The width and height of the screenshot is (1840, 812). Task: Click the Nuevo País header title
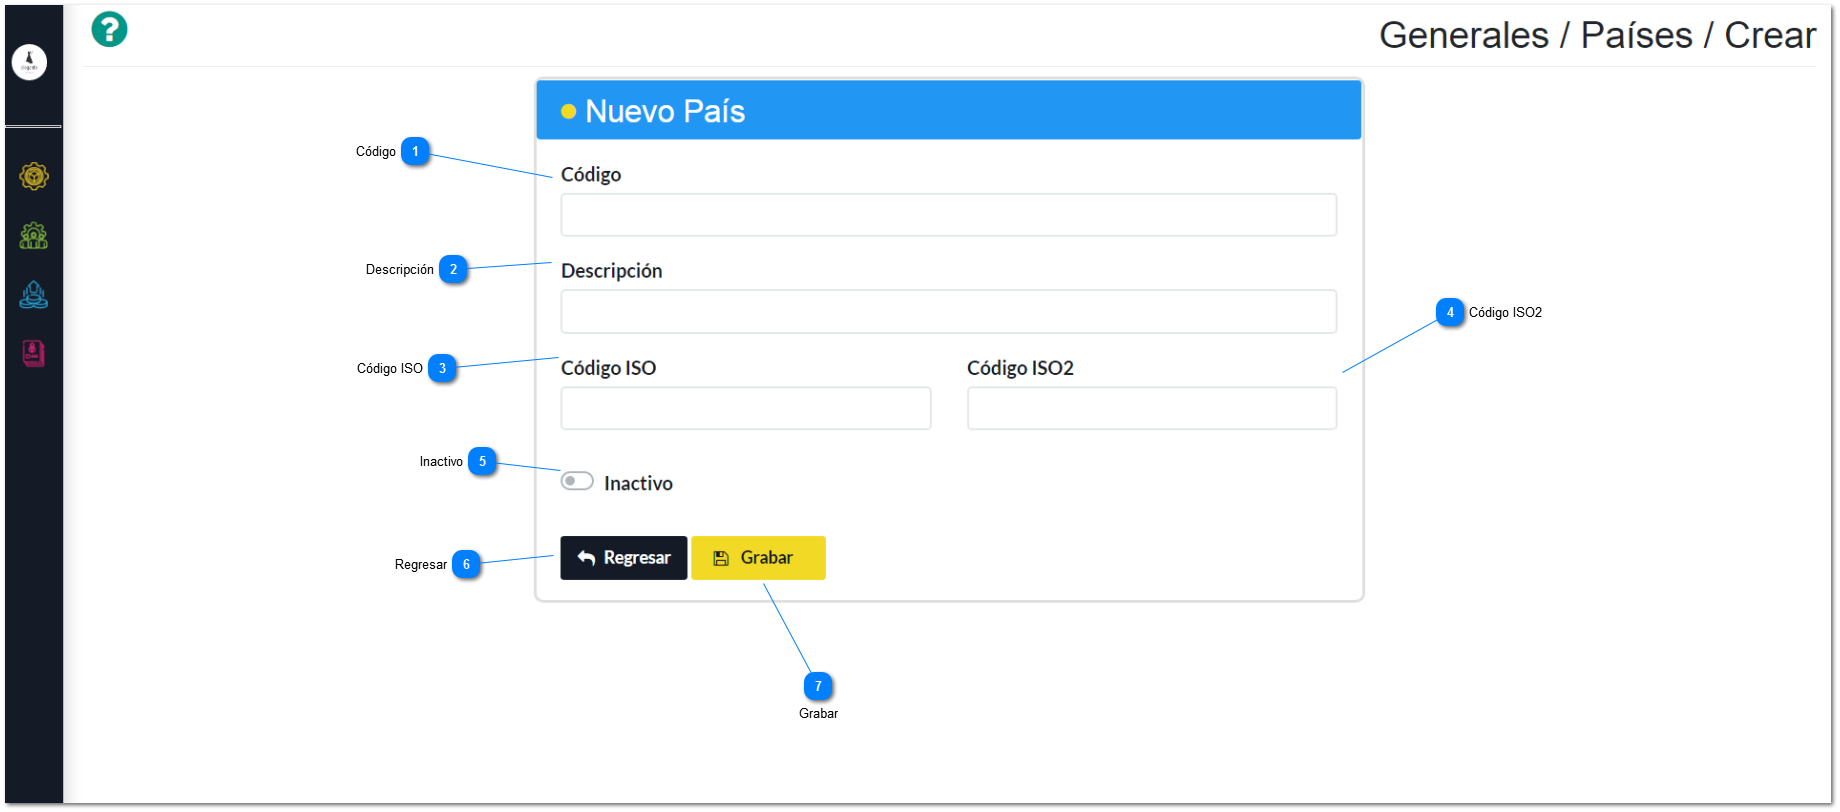[665, 111]
